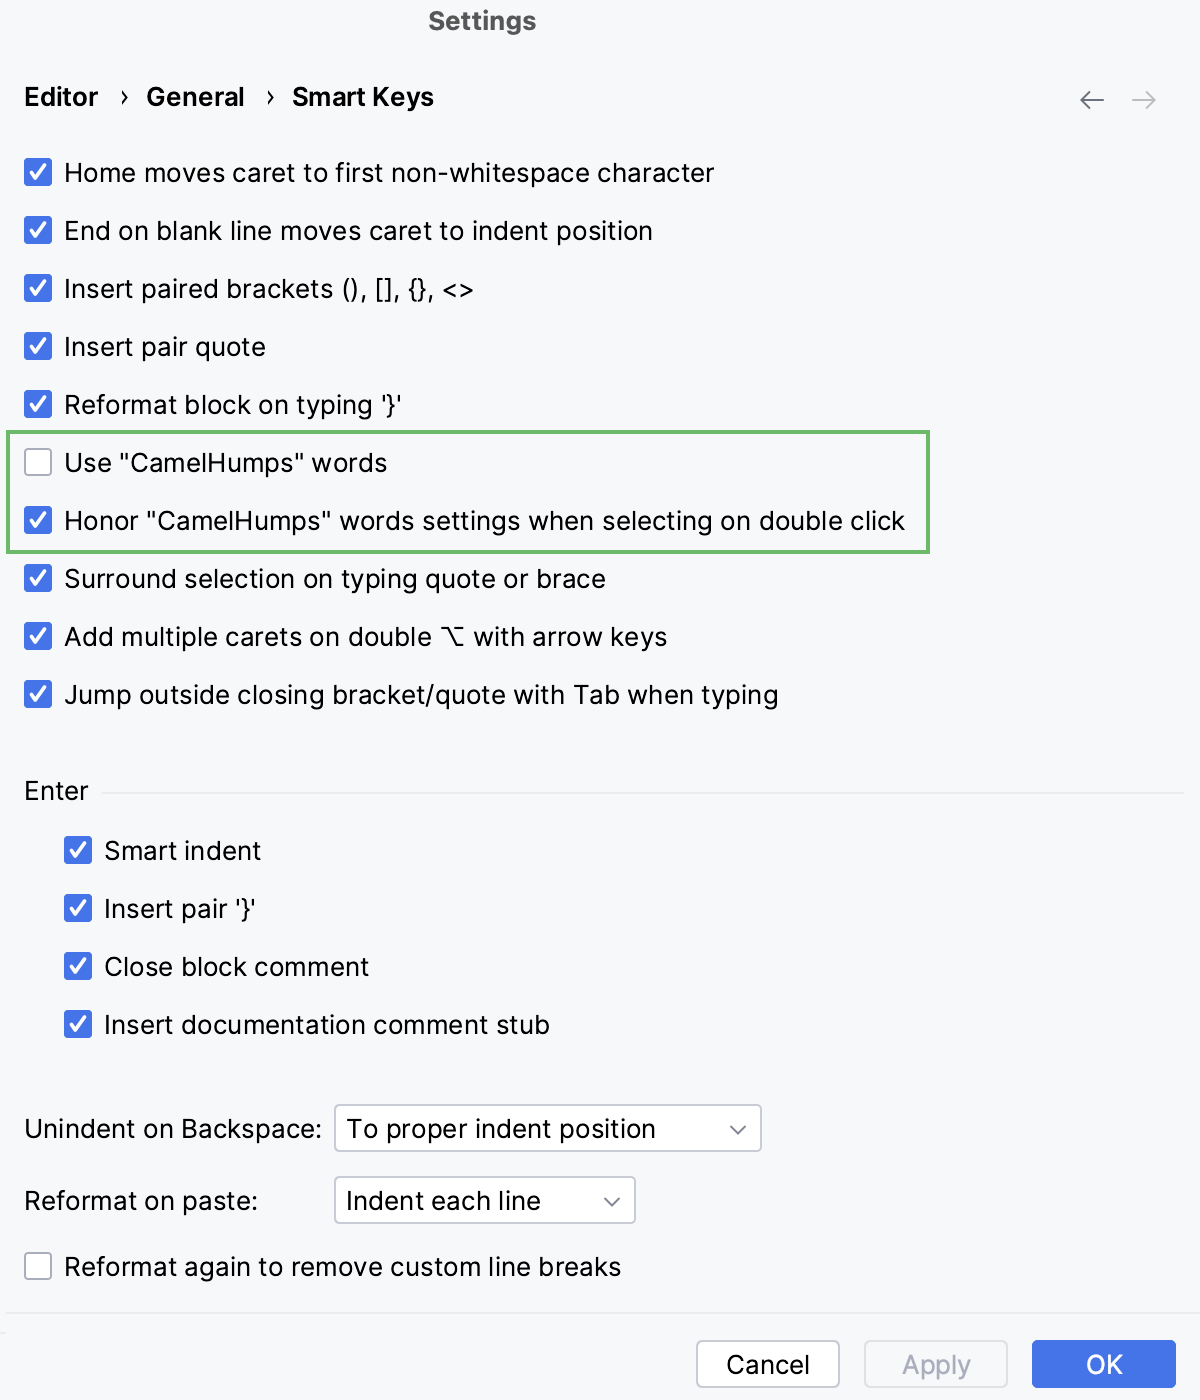The width and height of the screenshot is (1200, 1400).
Task: Disable Jump outside closing bracket with Tab
Action: 37,694
